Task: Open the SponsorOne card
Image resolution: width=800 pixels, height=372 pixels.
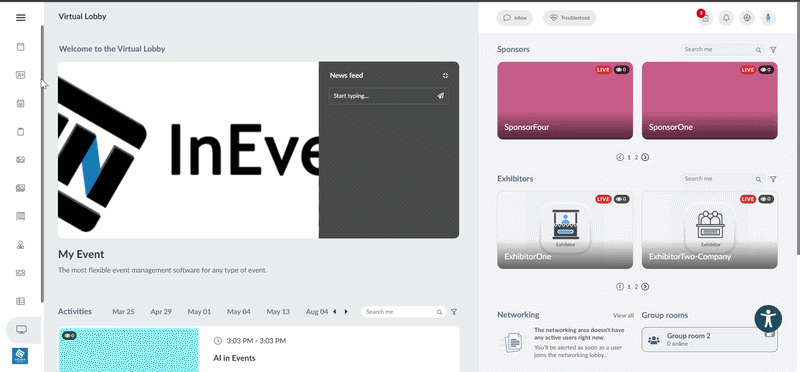Action: point(710,101)
